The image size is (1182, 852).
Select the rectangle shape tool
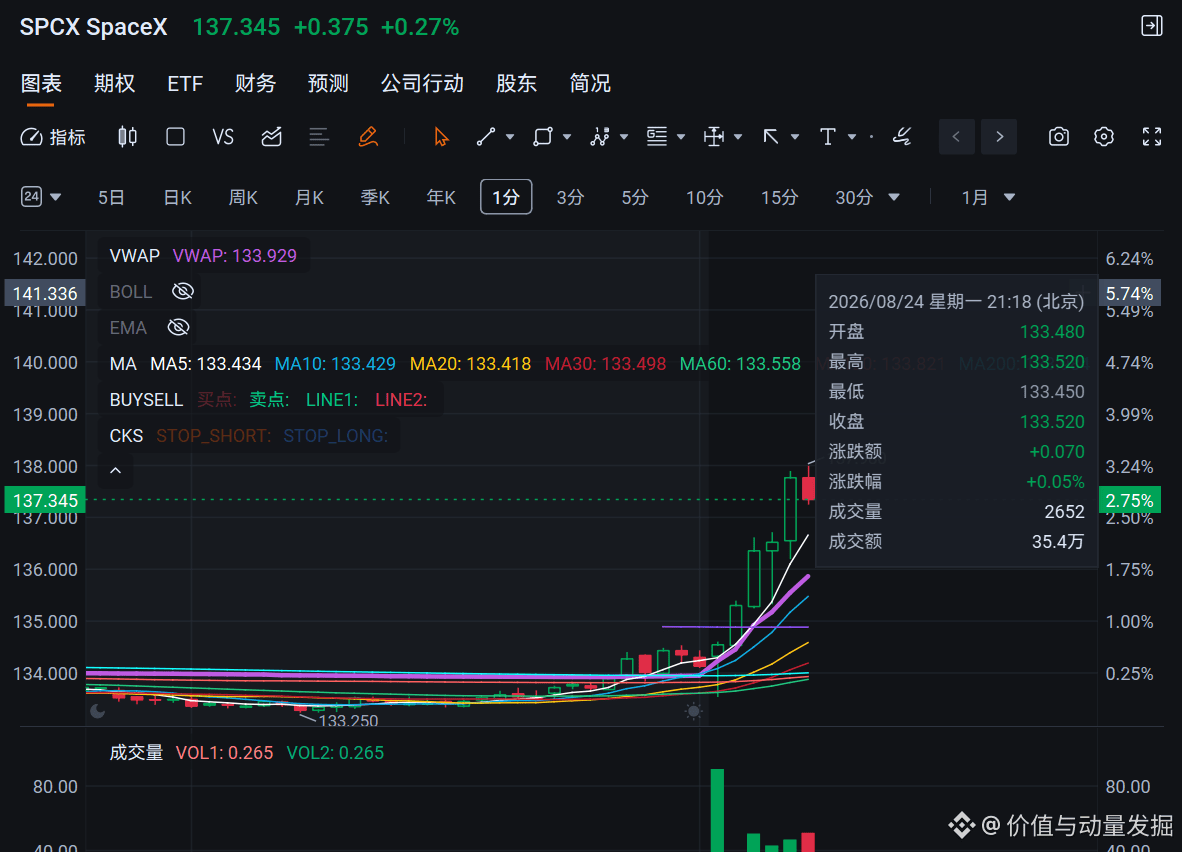[543, 137]
